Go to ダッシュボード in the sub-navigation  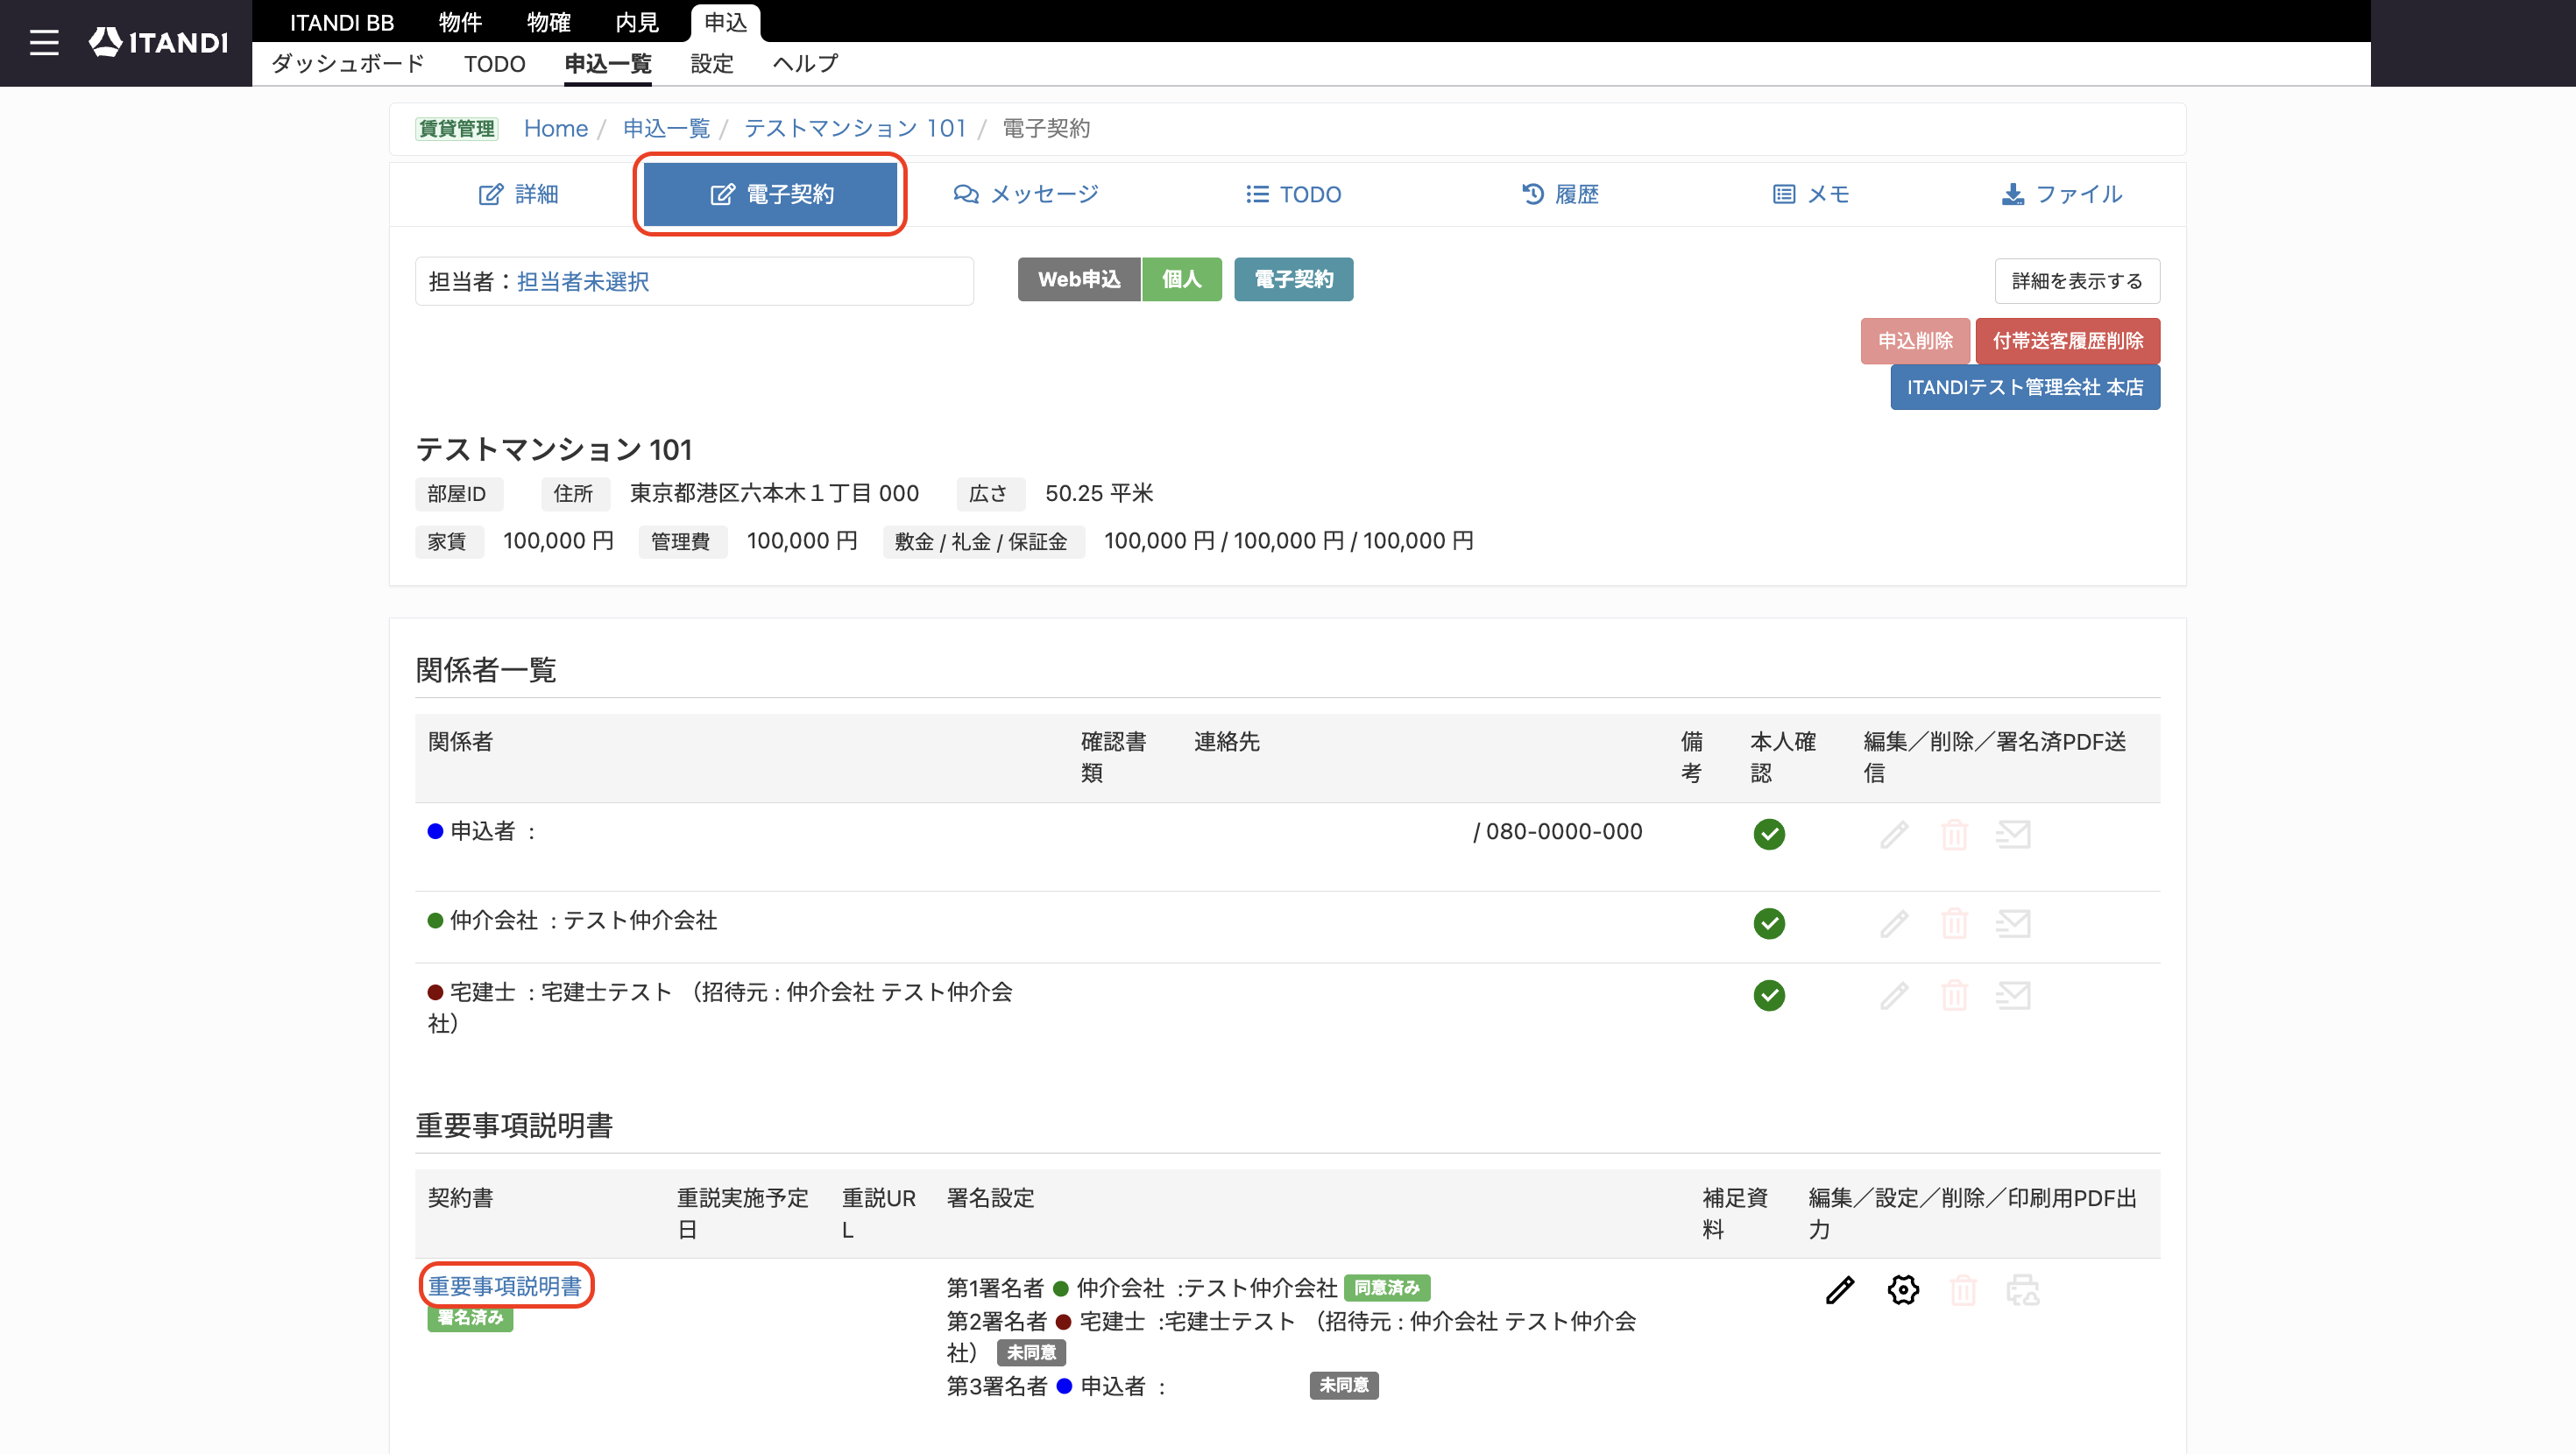pyautogui.click(x=348, y=64)
